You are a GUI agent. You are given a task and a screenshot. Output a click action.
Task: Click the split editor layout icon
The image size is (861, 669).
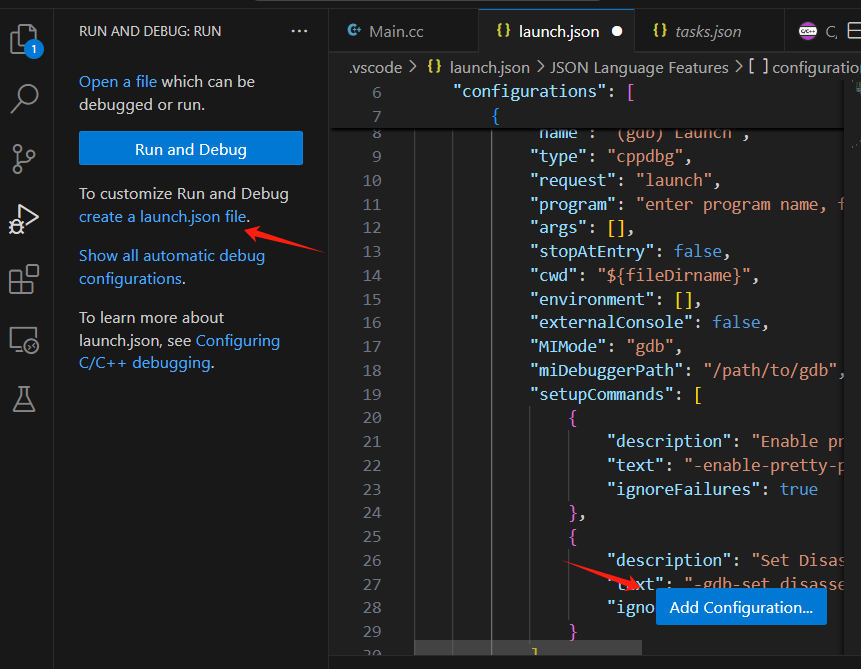tap(854, 31)
